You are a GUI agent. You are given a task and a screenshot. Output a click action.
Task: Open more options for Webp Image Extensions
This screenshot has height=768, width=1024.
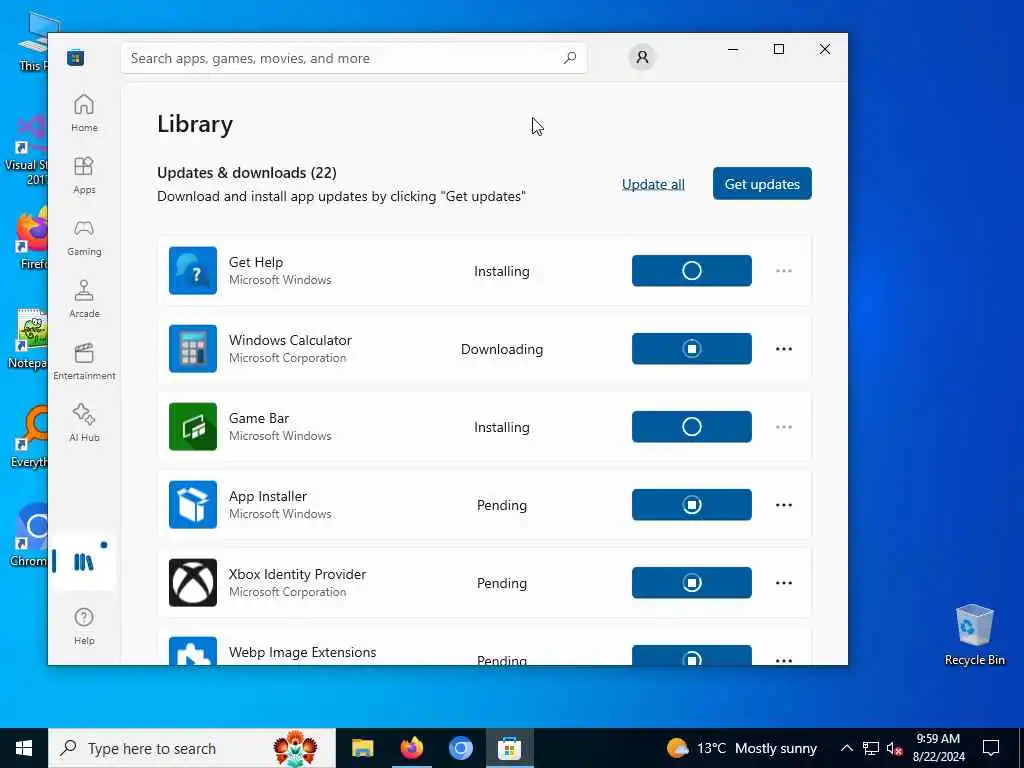[x=784, y=660]
